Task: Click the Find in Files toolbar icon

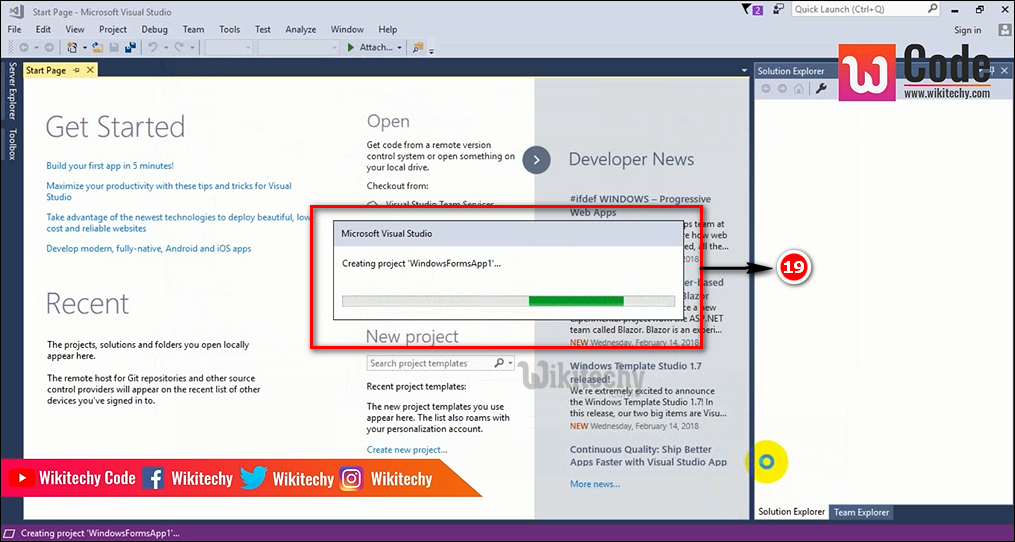Action: 418,47
